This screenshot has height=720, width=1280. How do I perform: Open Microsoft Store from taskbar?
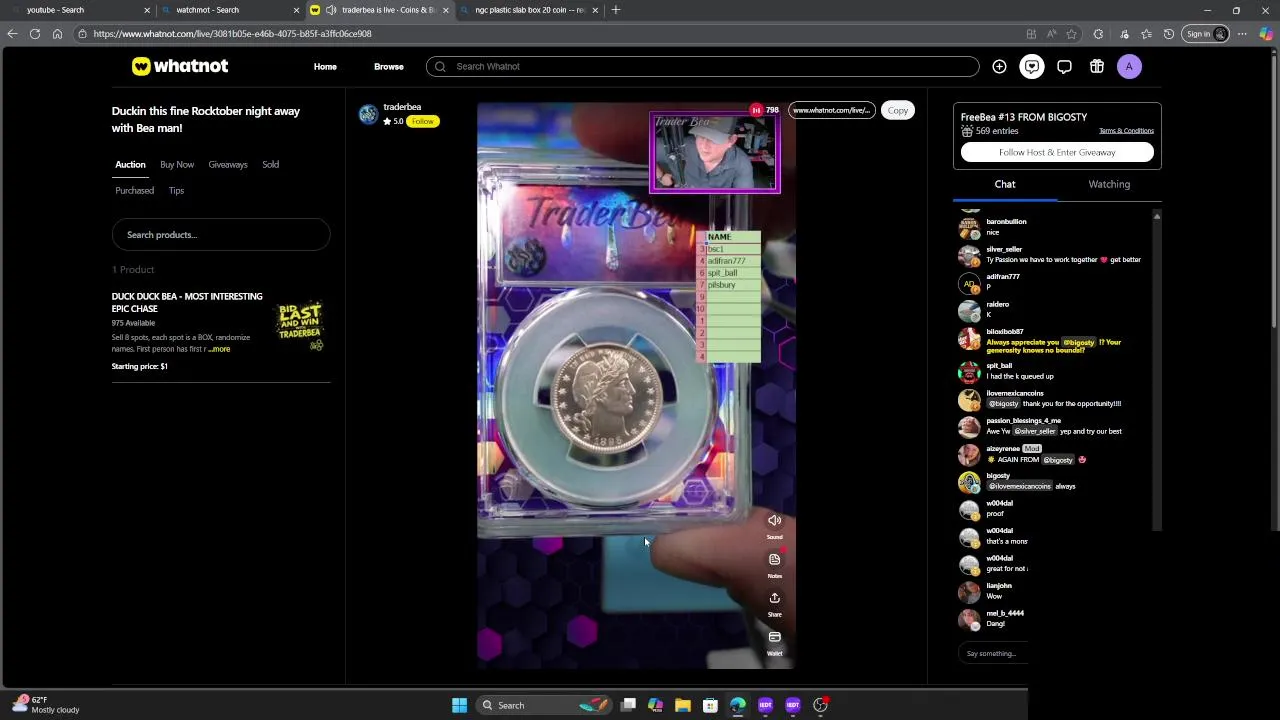(710, 705)
